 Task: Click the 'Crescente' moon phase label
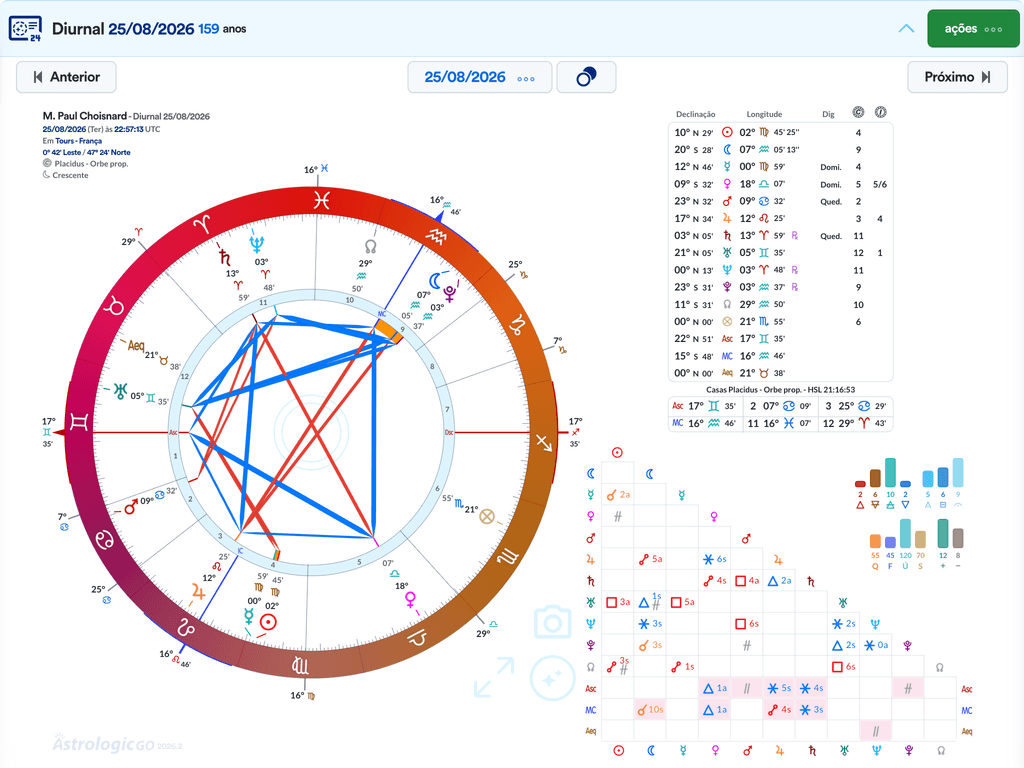[x=71, y=175]
